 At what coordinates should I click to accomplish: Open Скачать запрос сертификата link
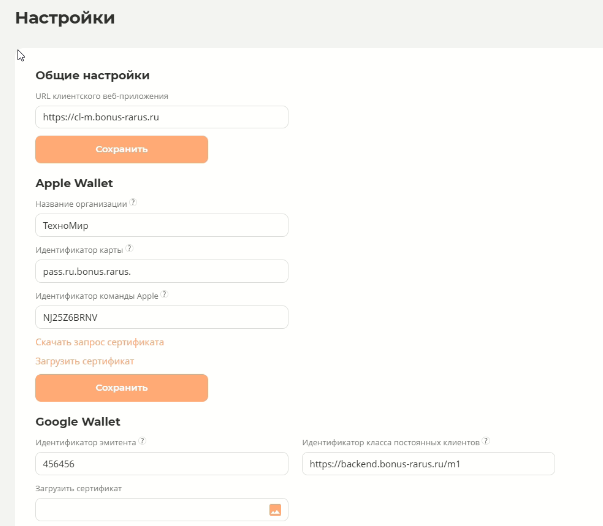[x=100, y=342]
